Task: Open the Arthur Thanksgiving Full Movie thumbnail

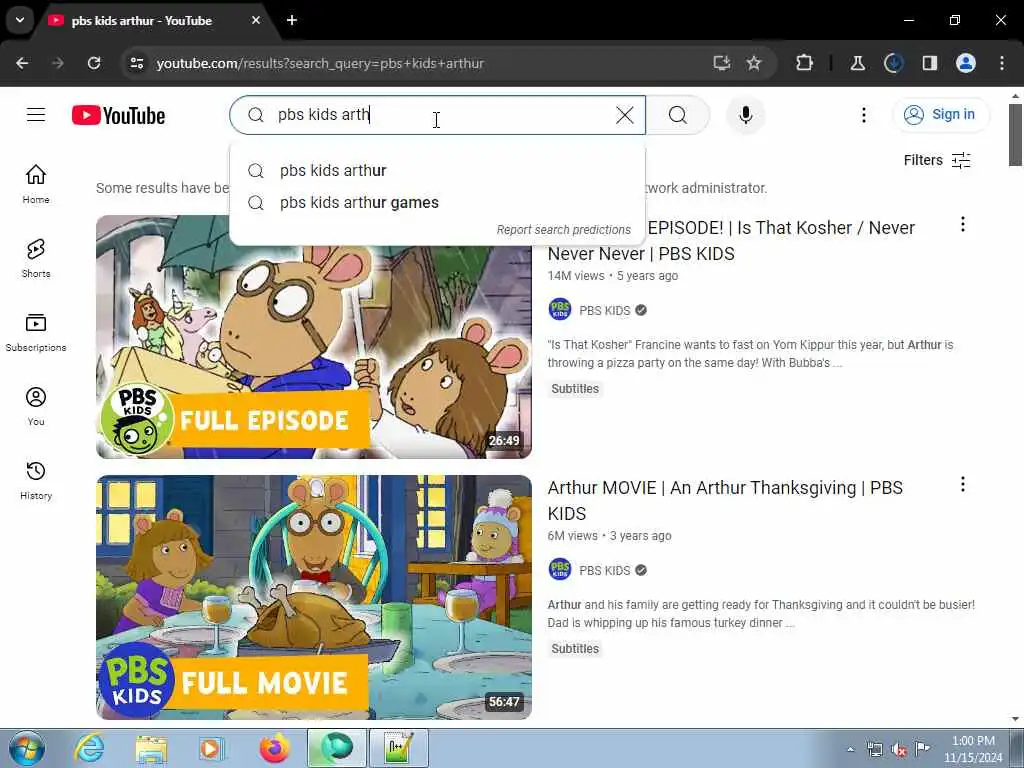Action: 313,598
